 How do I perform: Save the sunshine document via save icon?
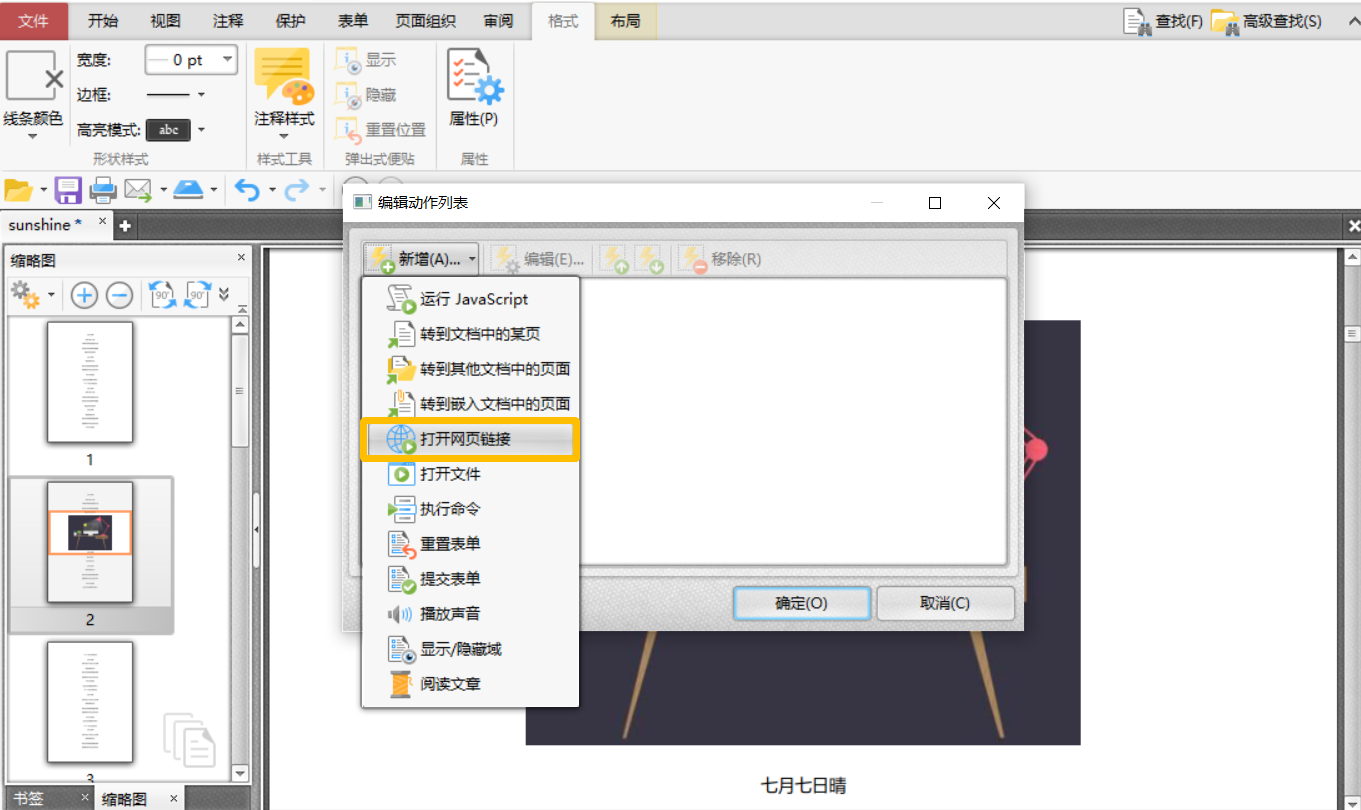click(x=66, y=190)
